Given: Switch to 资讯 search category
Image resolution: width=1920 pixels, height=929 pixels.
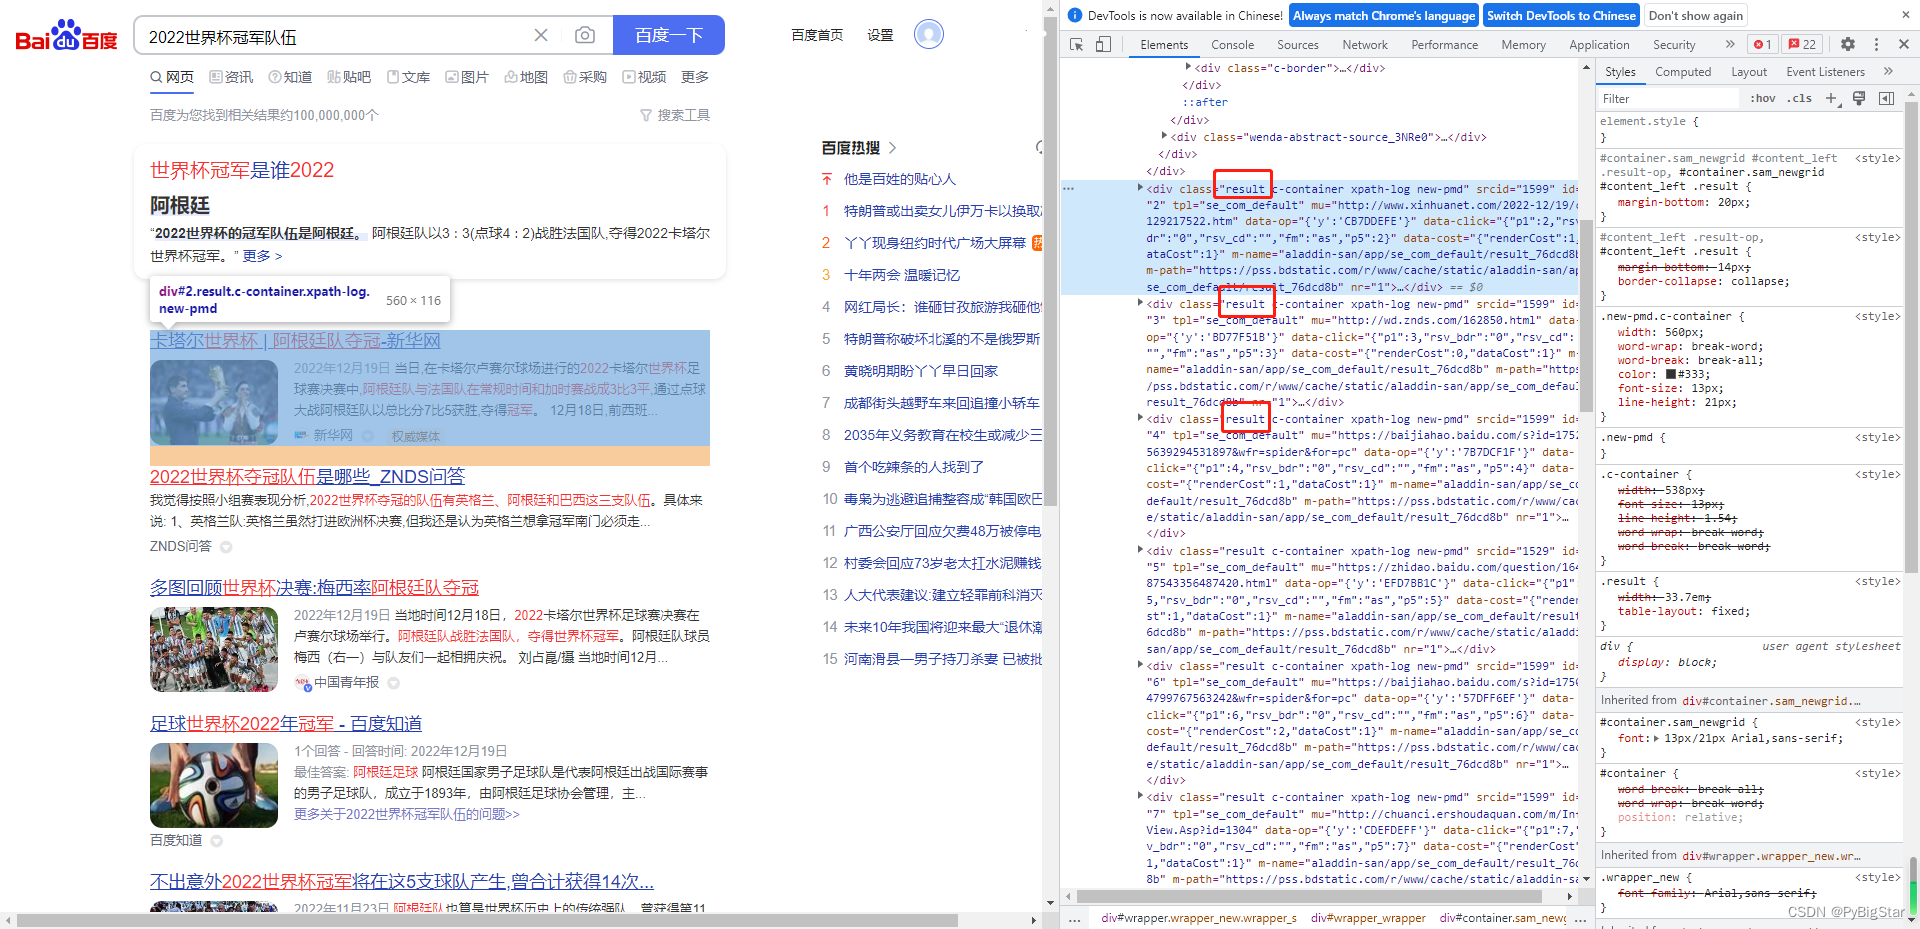Looking at the screenshot, I should 231,77.
